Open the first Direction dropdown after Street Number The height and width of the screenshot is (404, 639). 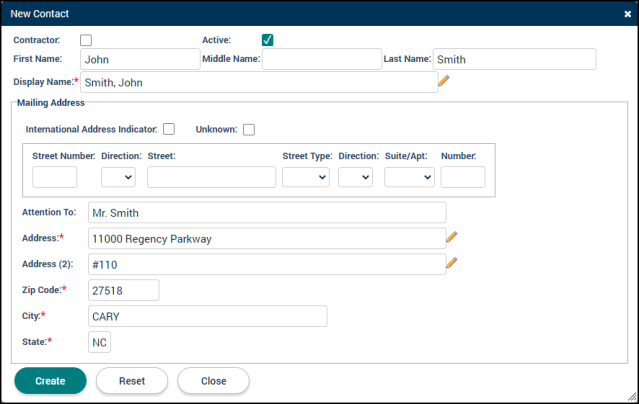pos(118,177)
